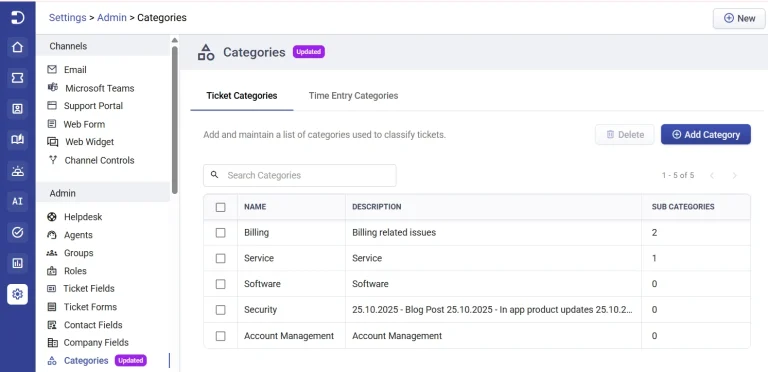Follow the Settings breadcrumb link
Viewport: 768px width, 372px height.
click(x=68, y=18)
